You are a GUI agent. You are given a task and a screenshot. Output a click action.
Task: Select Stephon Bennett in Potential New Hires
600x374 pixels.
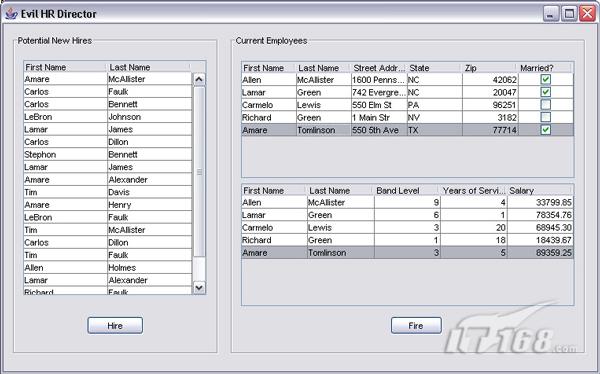point(108,155)
